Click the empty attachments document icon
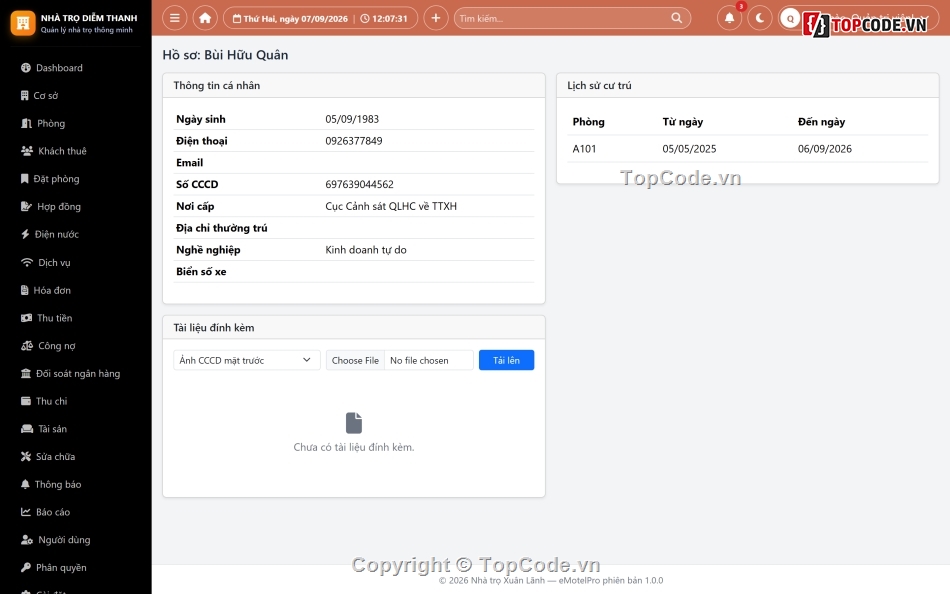 click(354, 423)
